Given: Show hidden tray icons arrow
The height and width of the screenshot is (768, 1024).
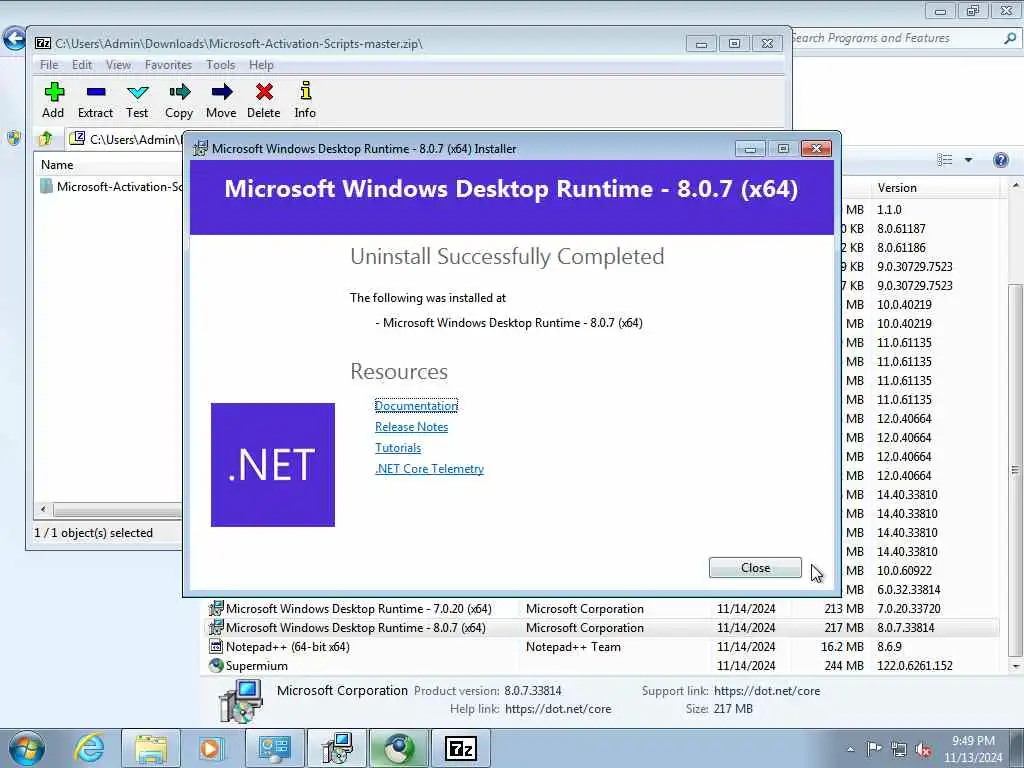Looking at the screenshot, I should click(850, 749).
